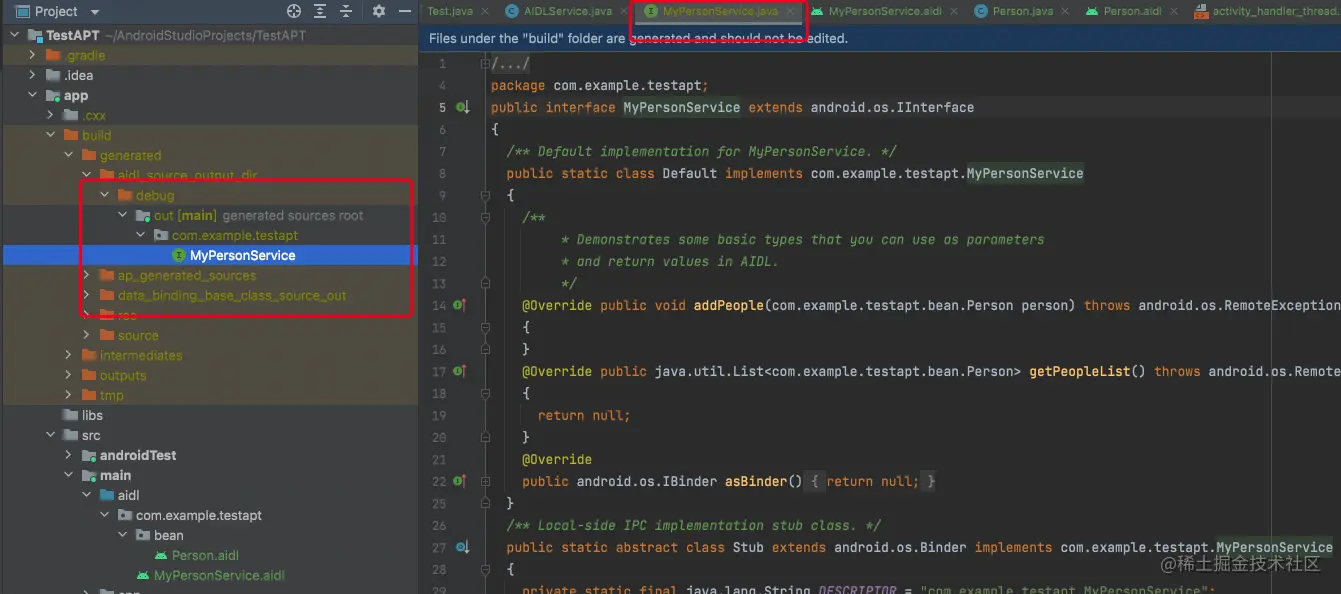
Task: Select the .gradle folder row
Action: (x=209, y=55)
